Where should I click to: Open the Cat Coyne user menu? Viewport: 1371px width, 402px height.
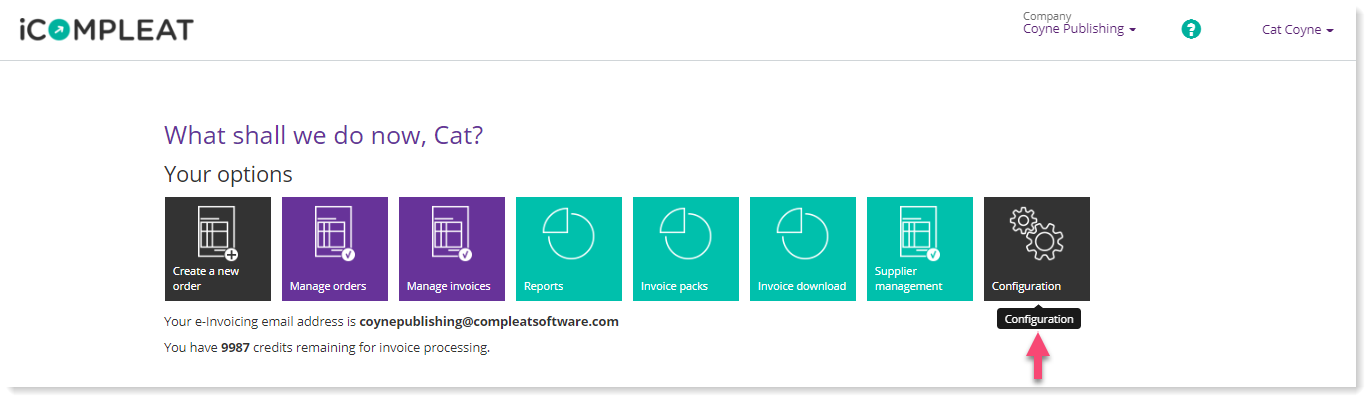click(1298, 30)
